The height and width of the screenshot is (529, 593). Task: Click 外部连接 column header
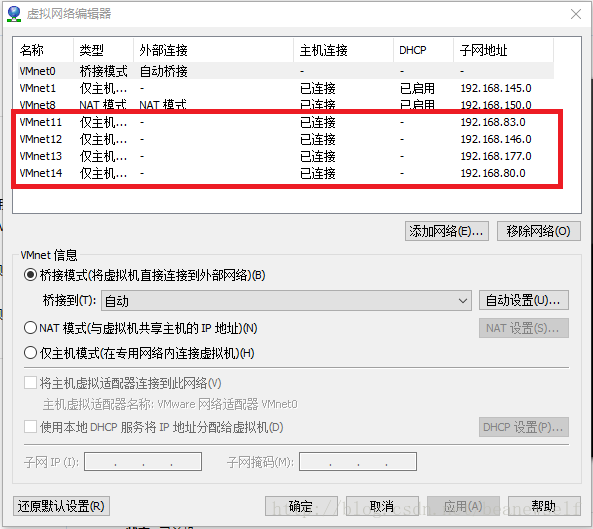tap(213, 50)
